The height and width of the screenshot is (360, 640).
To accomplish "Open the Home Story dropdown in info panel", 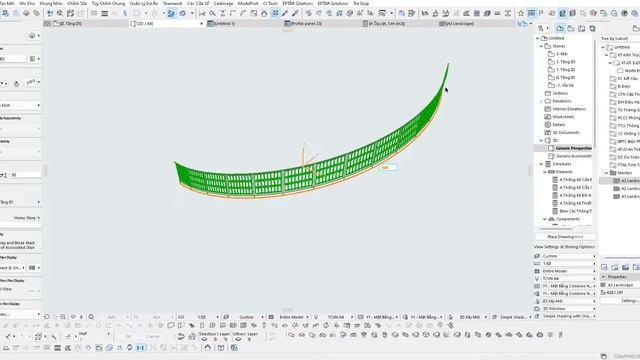I will (27, 218).
